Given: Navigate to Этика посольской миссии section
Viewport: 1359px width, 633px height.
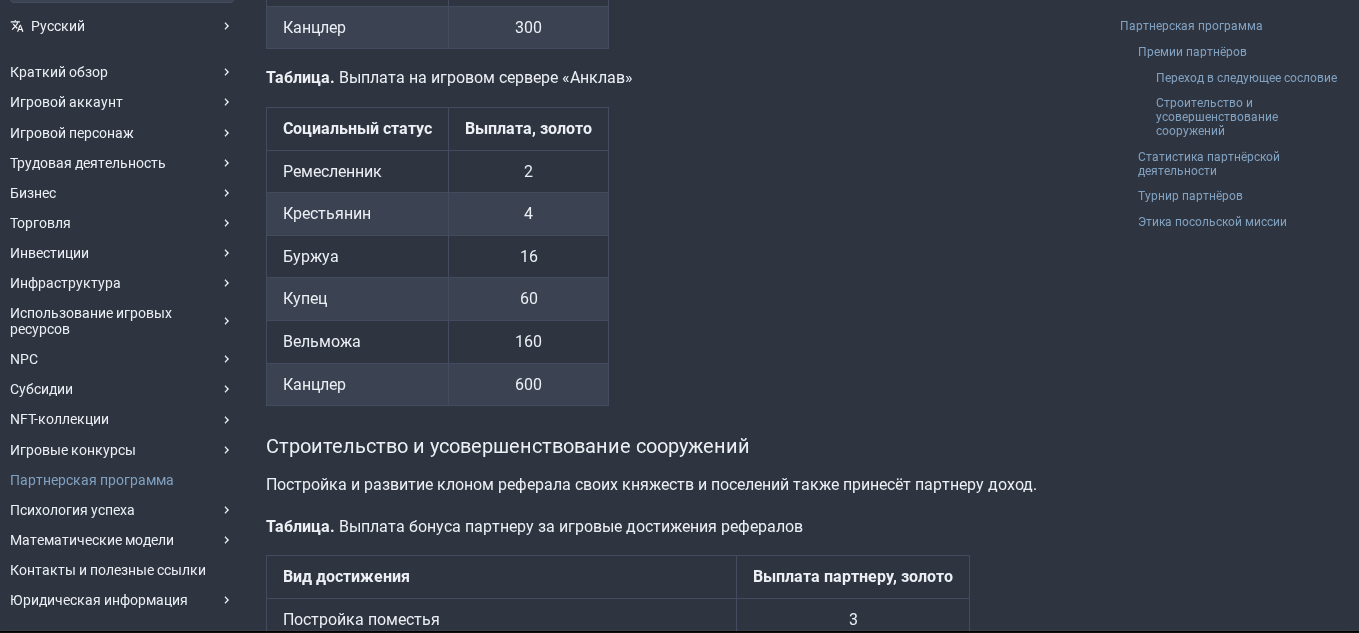Looking at the screenshot, I should point(1212,222).
